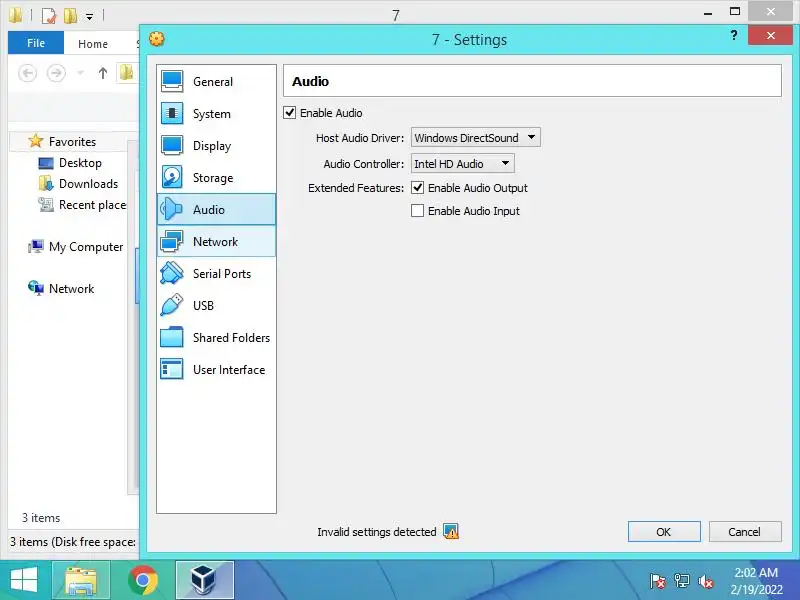This screenshot has height=600, width=800.
Task: Go to the Network settings category
Action: coord(216,241)
